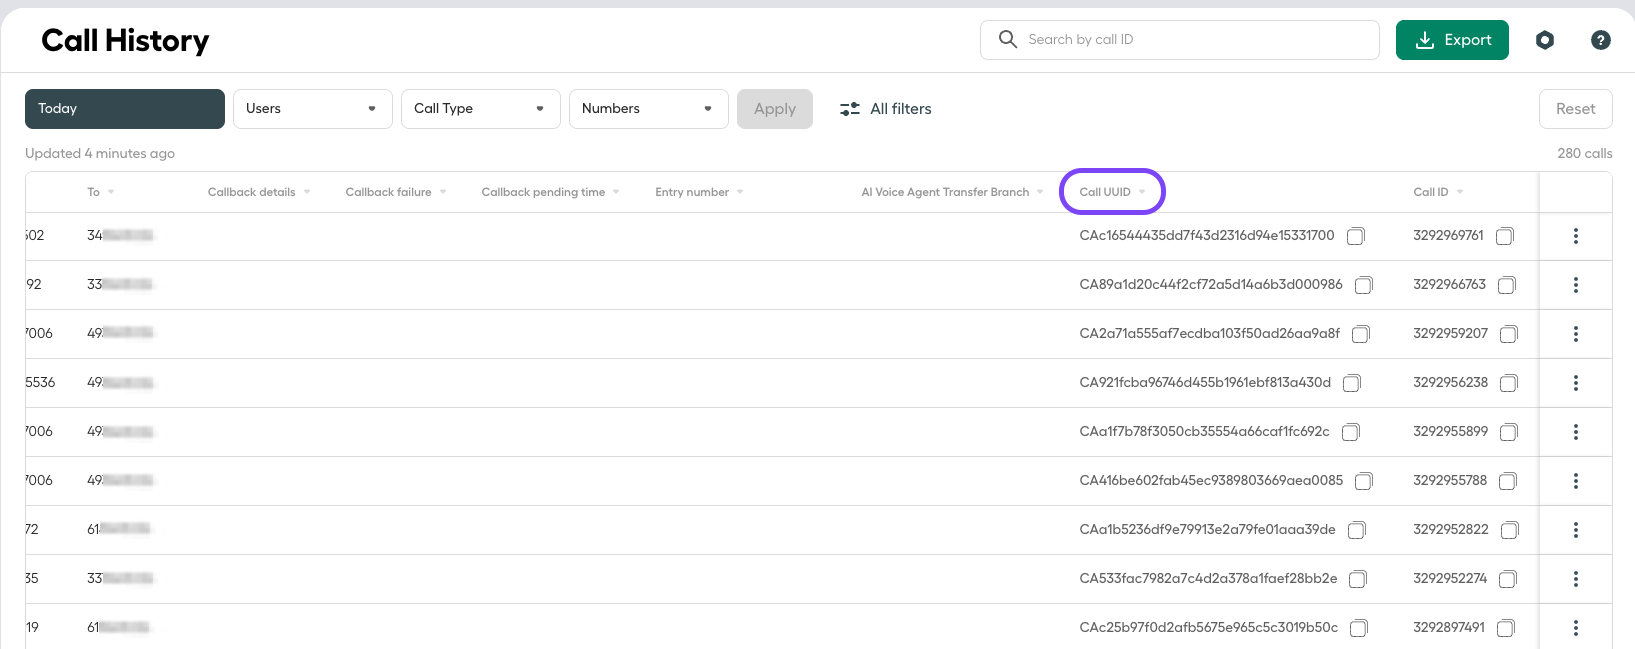Open the Numbers filter dropdown
This screenshot has height=649, width=1635.
click(x=649, y=109)
